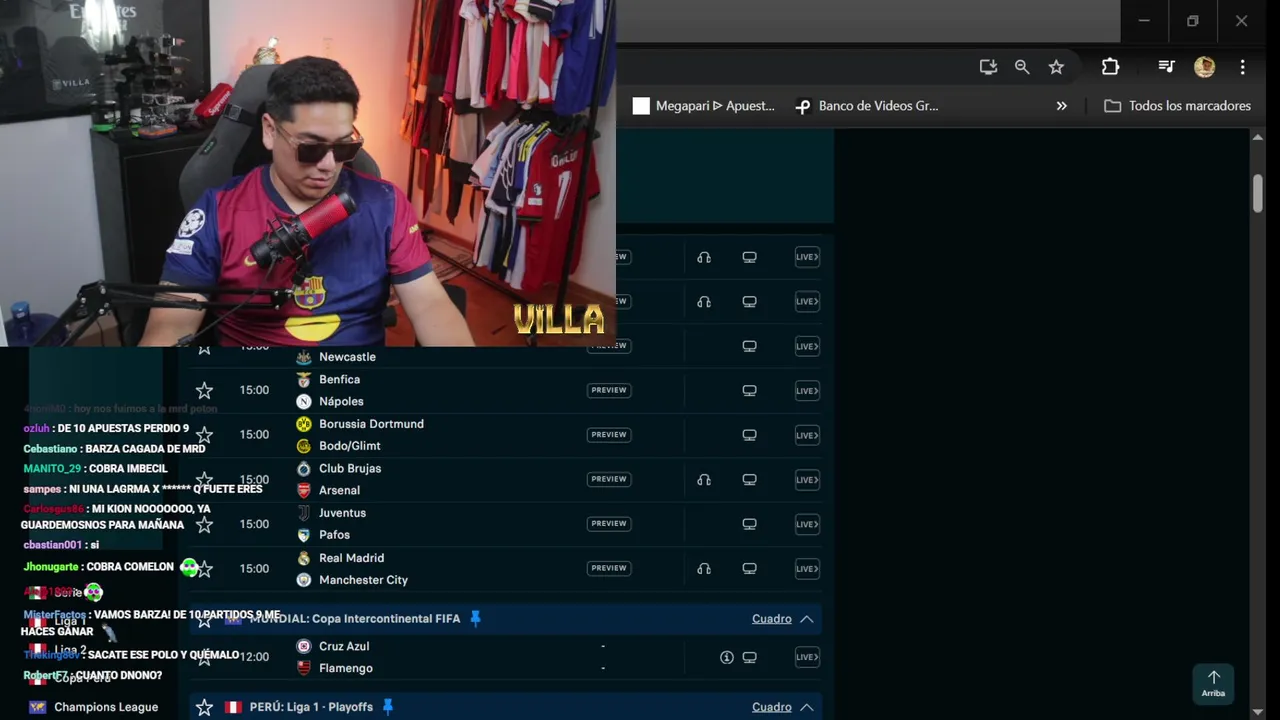Click the monitor icon for Cruz Azul vs Flamengo

point(749,657)
